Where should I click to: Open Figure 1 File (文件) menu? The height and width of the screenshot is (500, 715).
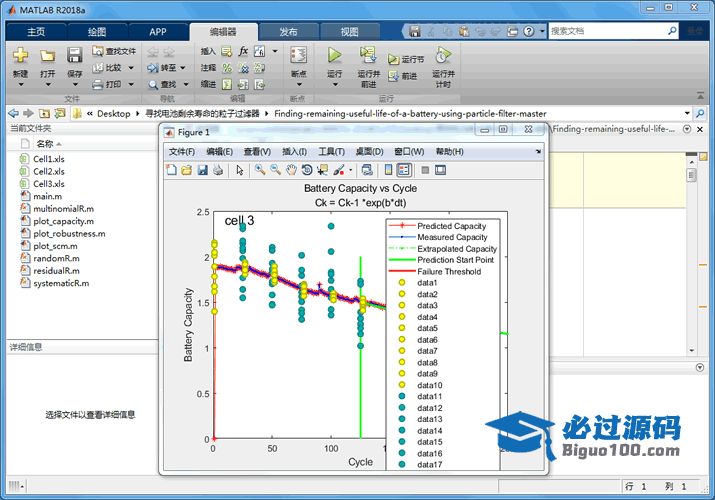coord(181,152)
